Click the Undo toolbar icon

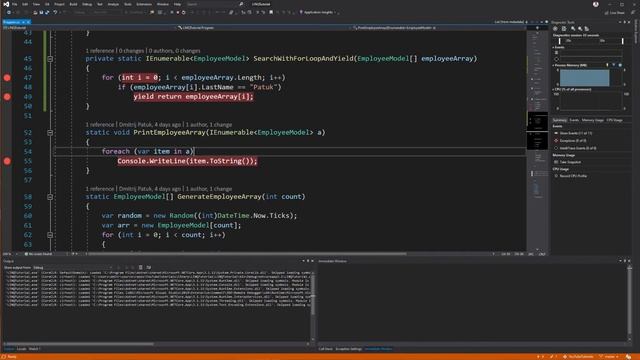point(55,12)
